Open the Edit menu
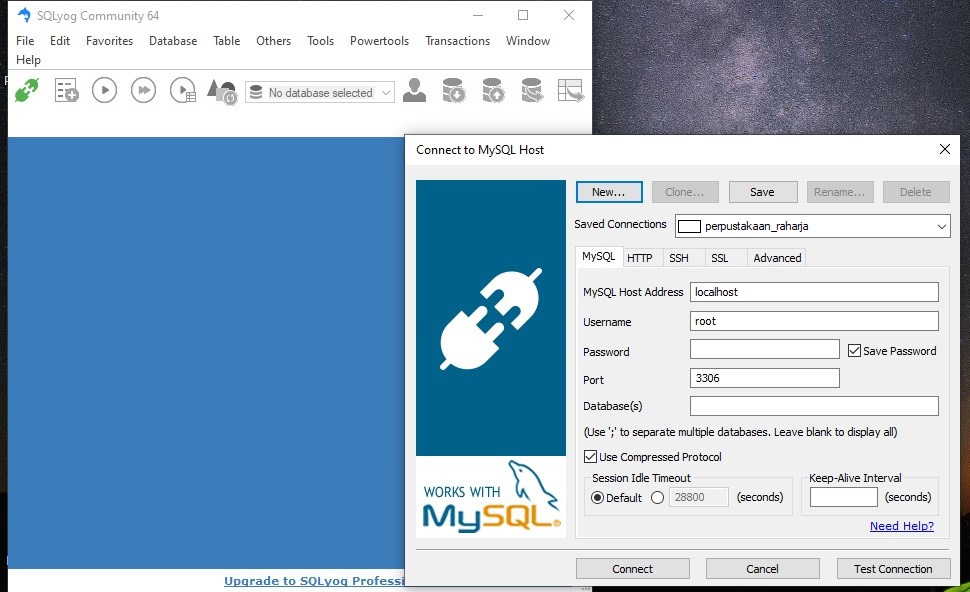Viewport: 970px width, 592px height. coord(60,41)
